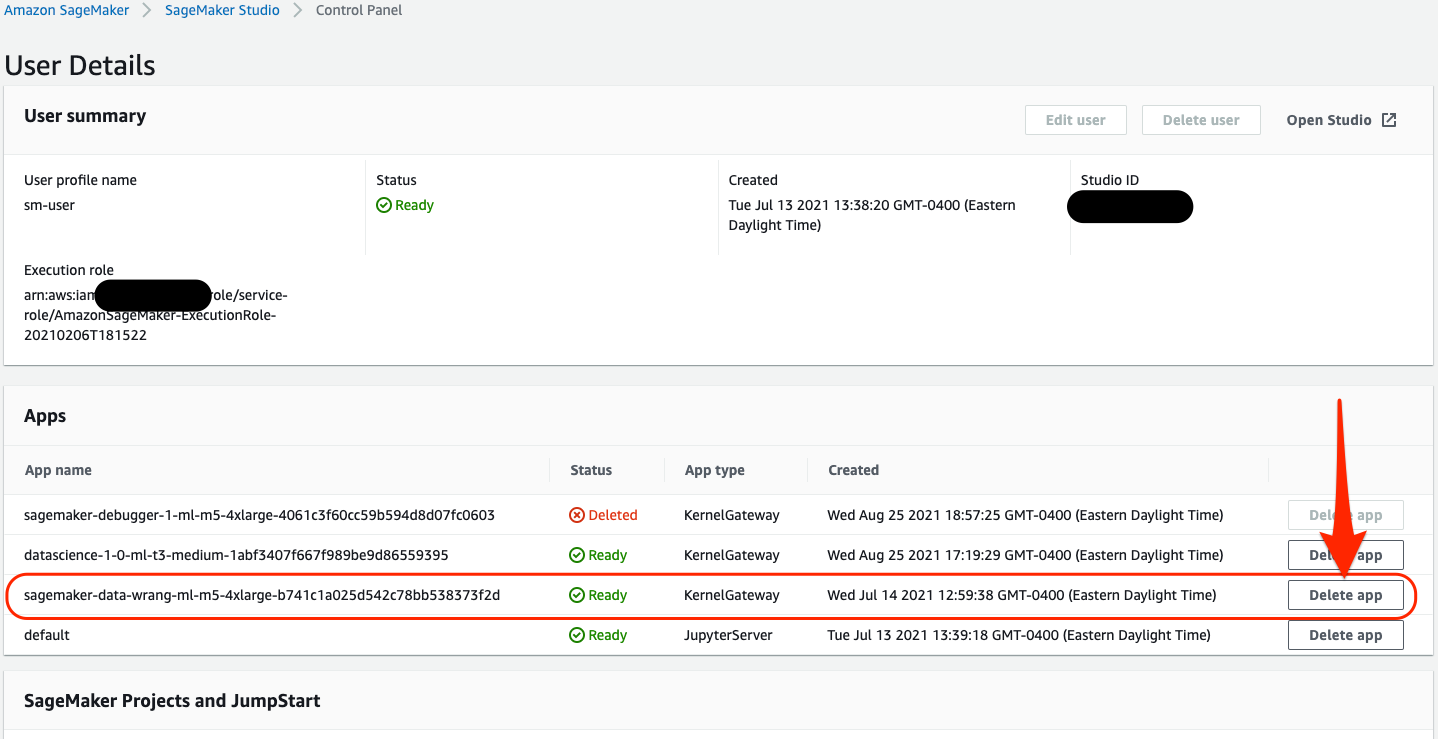The width and height of the screenshot is (1438, 739).
Task: Click the user Created date Tue Jul 13 2021 13:38:20
Action: 872,215
